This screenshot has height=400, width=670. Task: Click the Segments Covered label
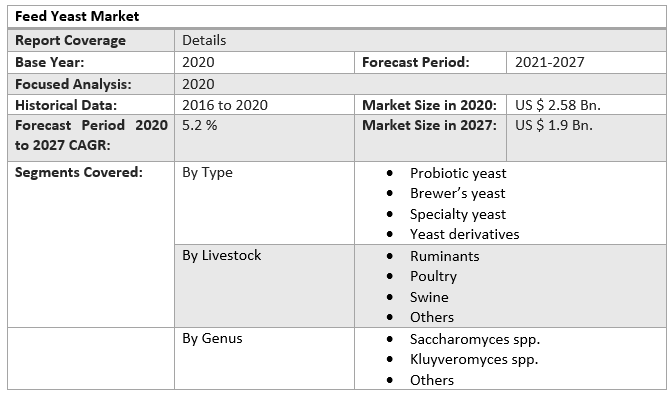tap(79, 172)
